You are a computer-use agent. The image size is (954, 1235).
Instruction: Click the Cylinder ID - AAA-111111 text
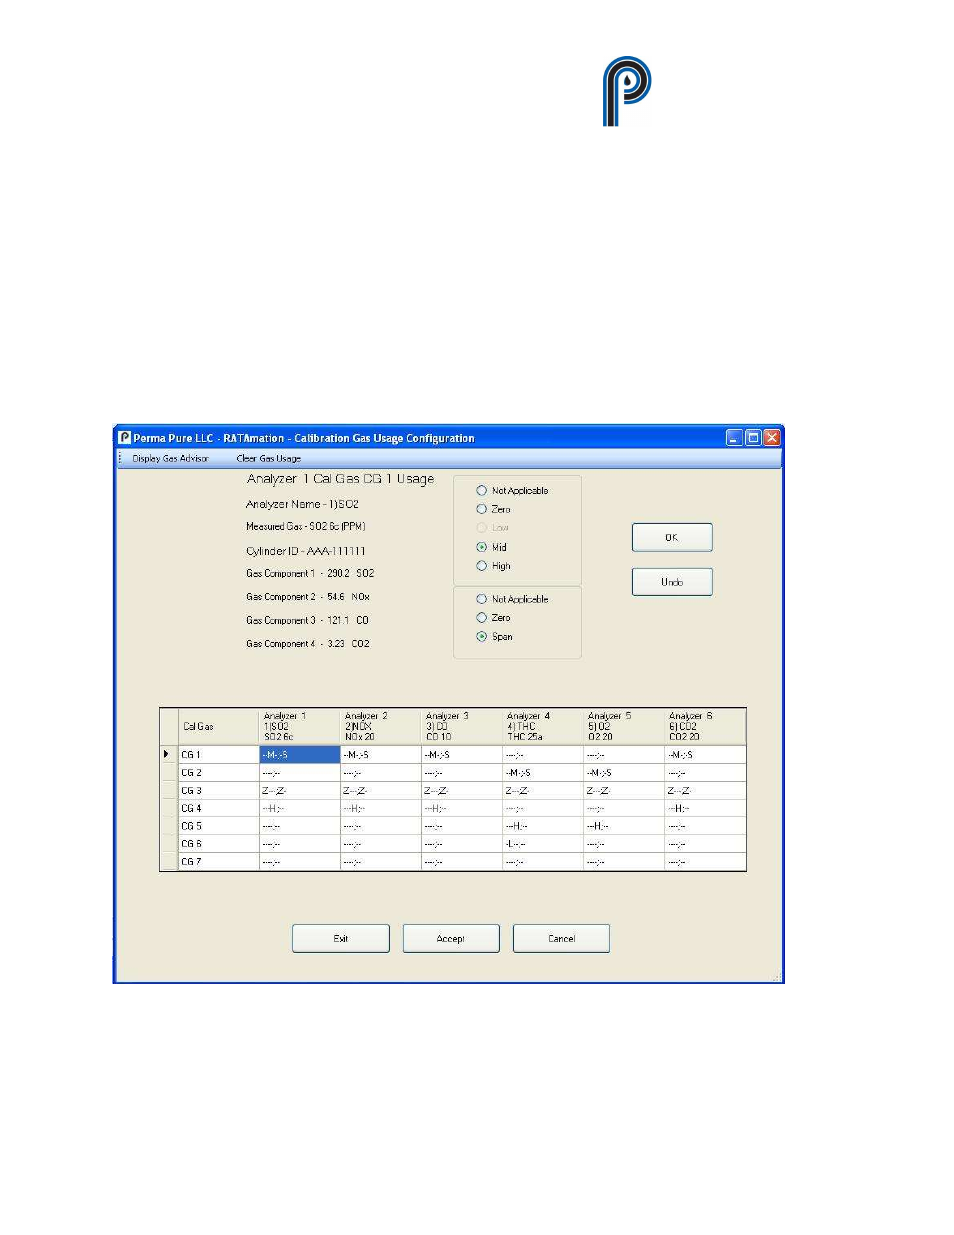306,551
